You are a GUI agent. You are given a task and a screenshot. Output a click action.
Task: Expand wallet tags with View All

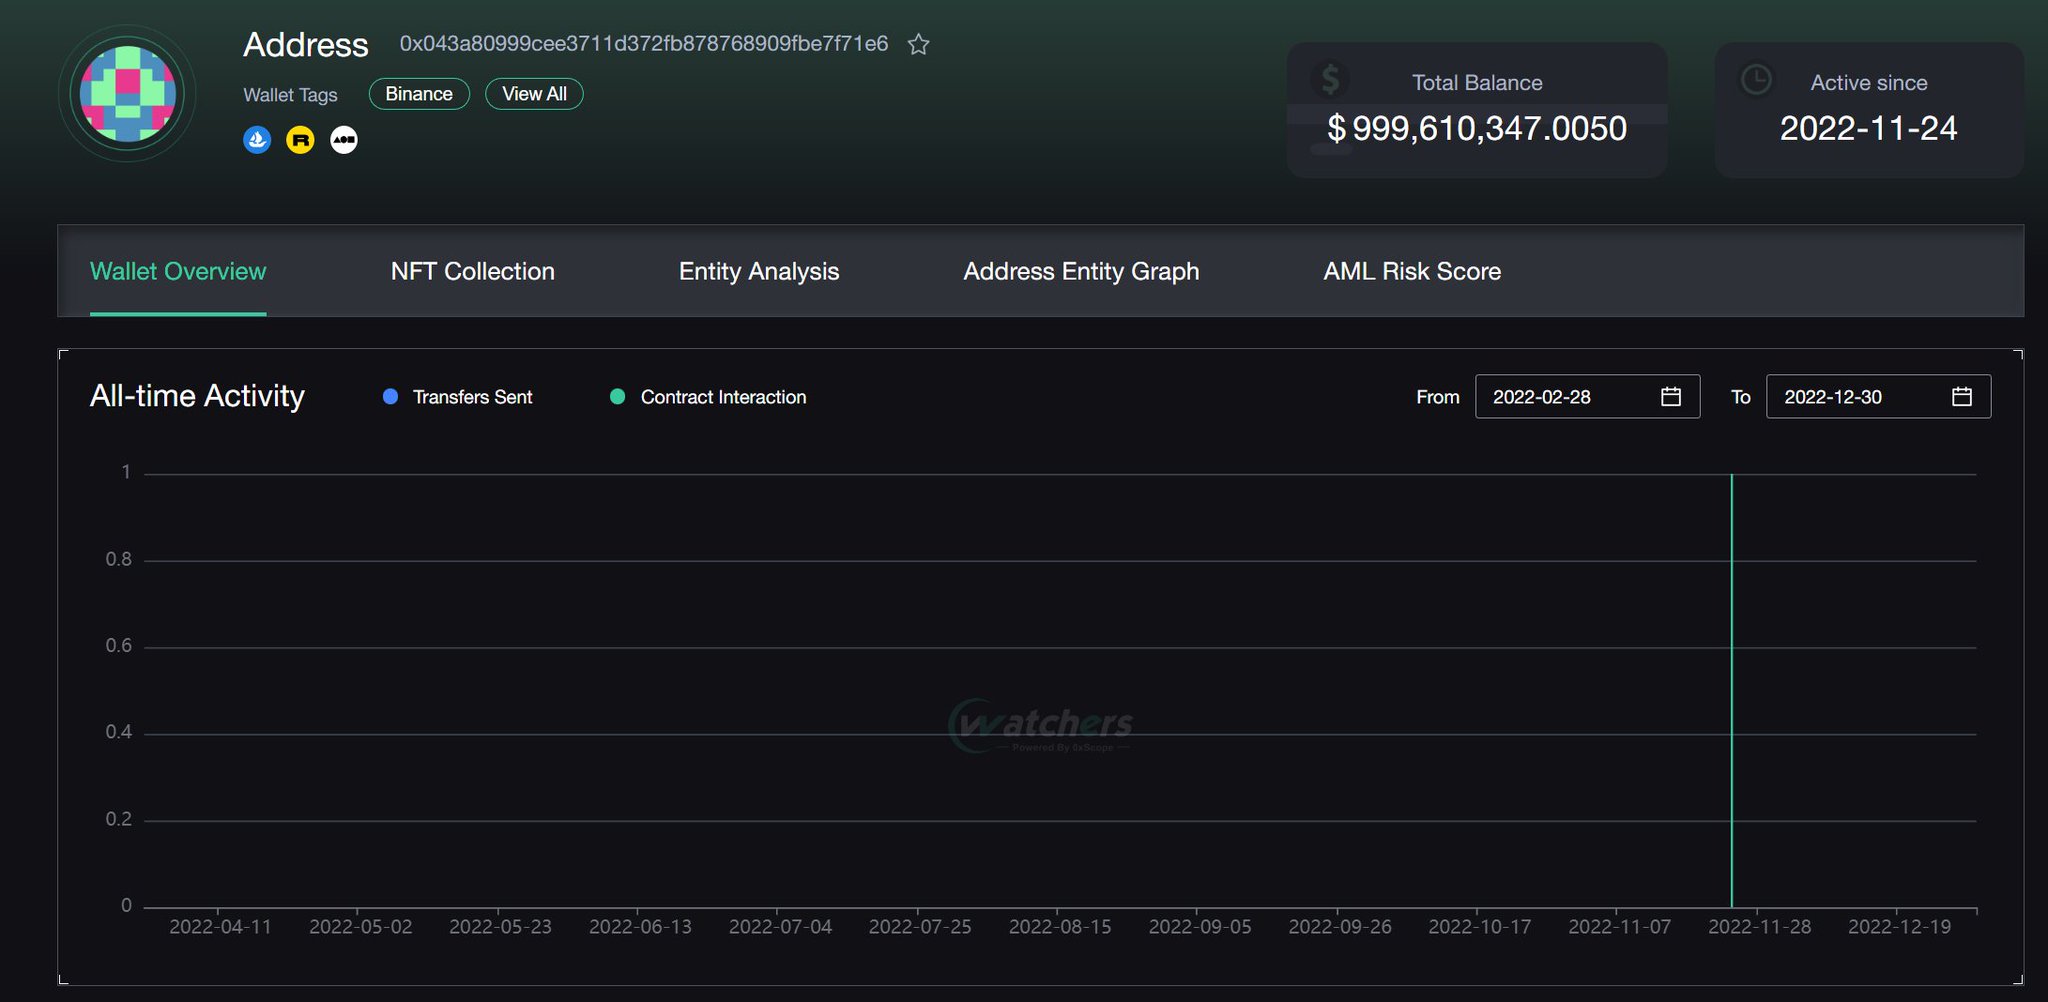tap(534, 93)
